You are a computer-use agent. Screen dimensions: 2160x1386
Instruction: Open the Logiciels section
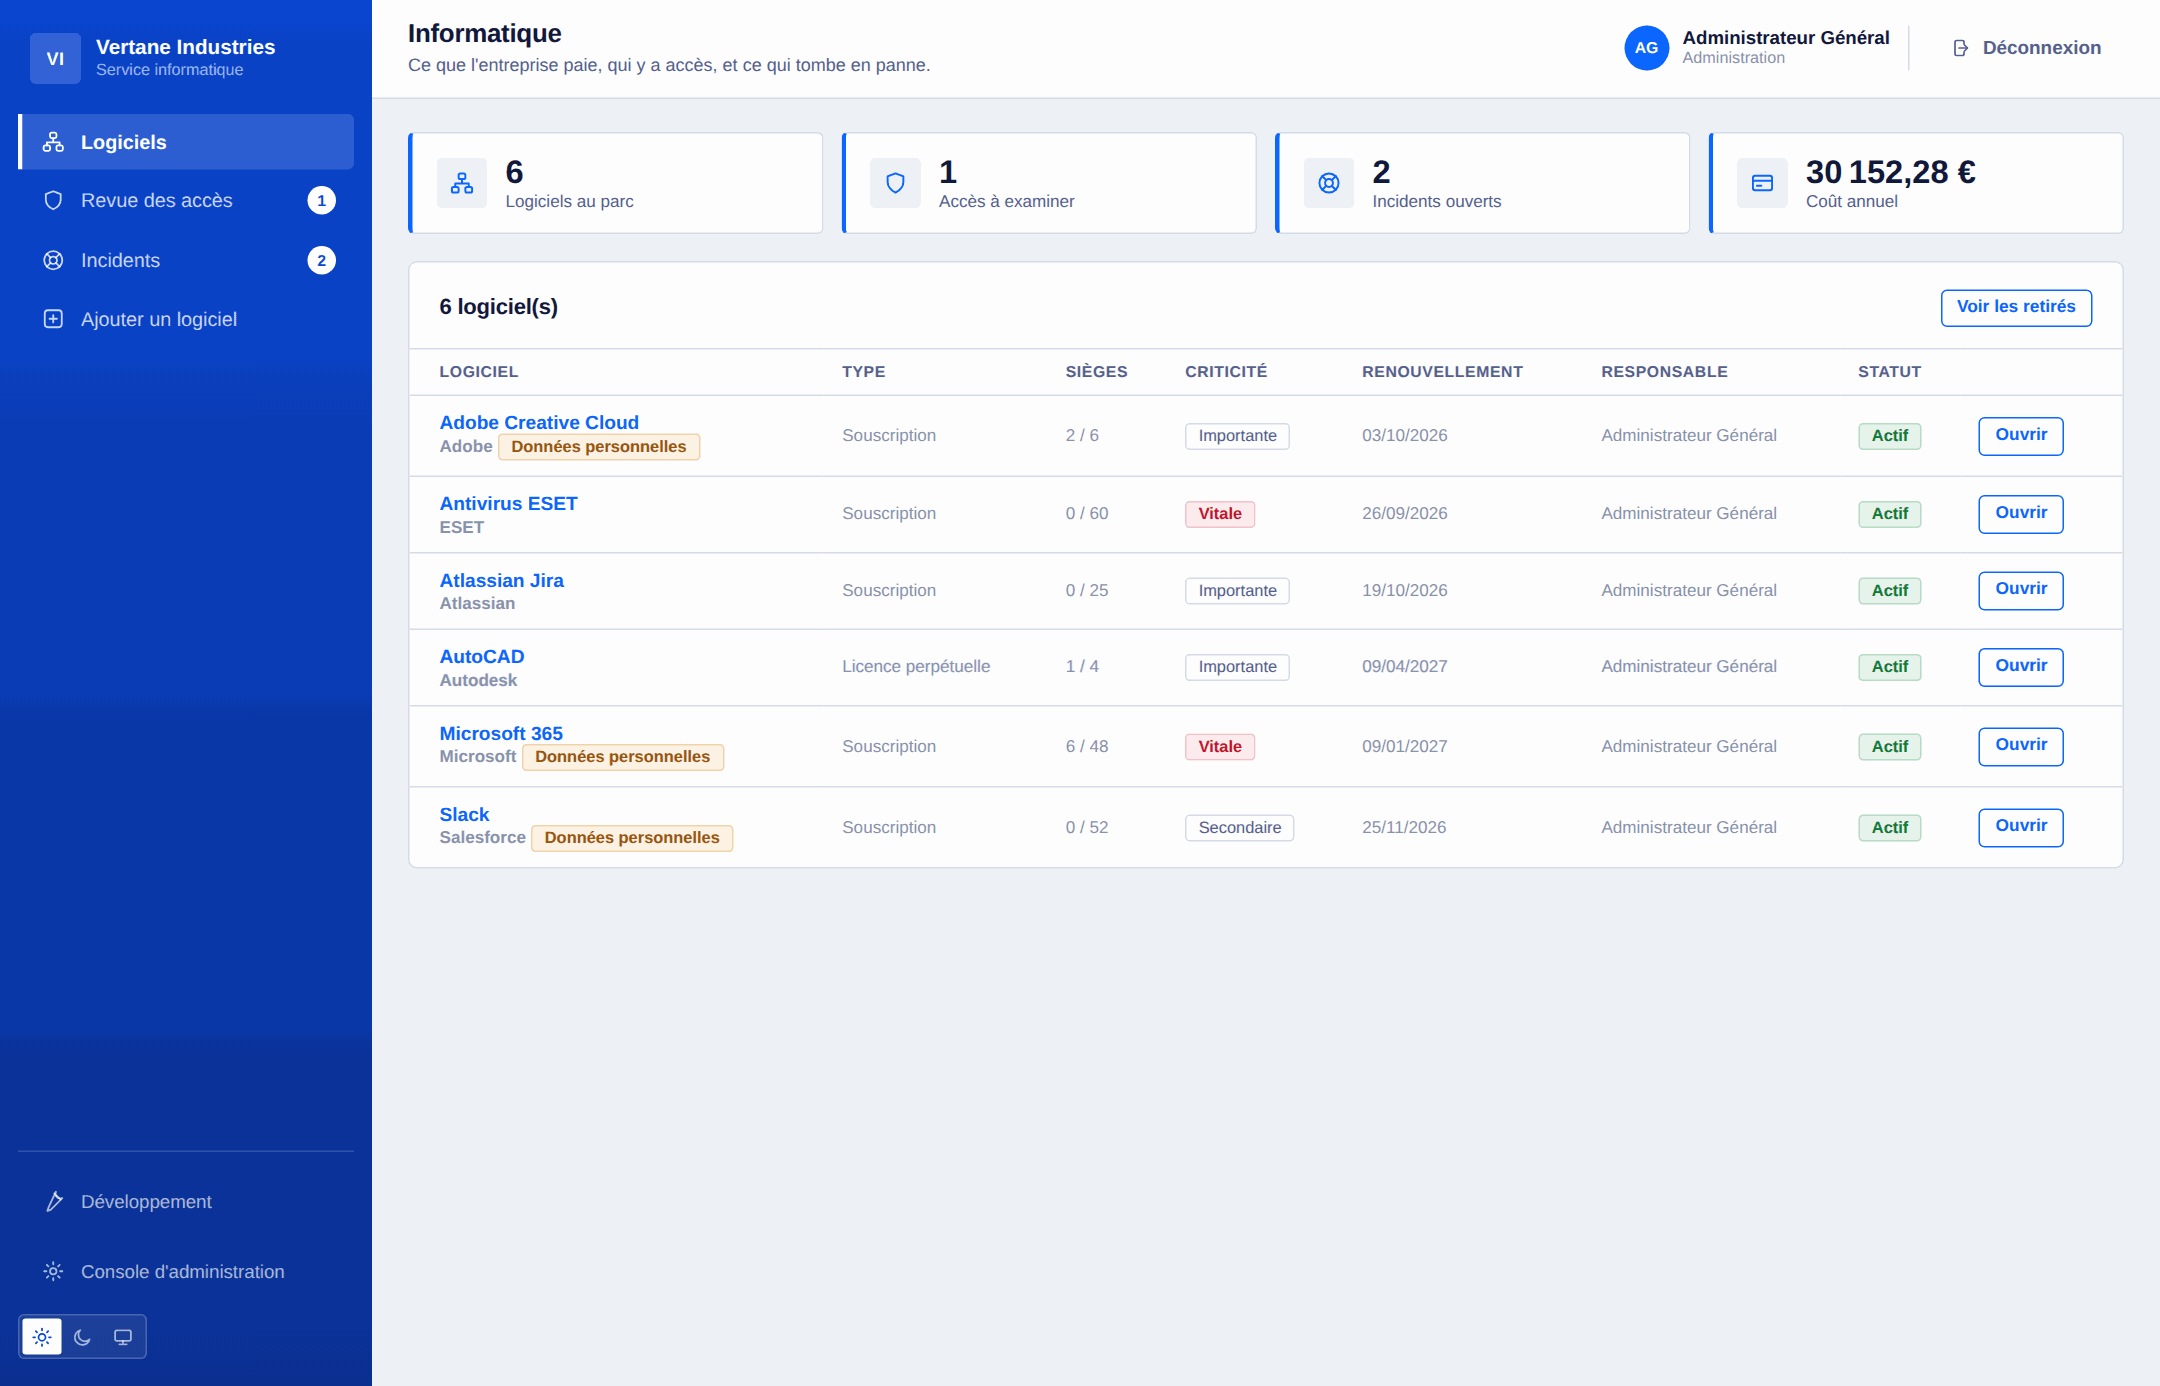[186, 142]
